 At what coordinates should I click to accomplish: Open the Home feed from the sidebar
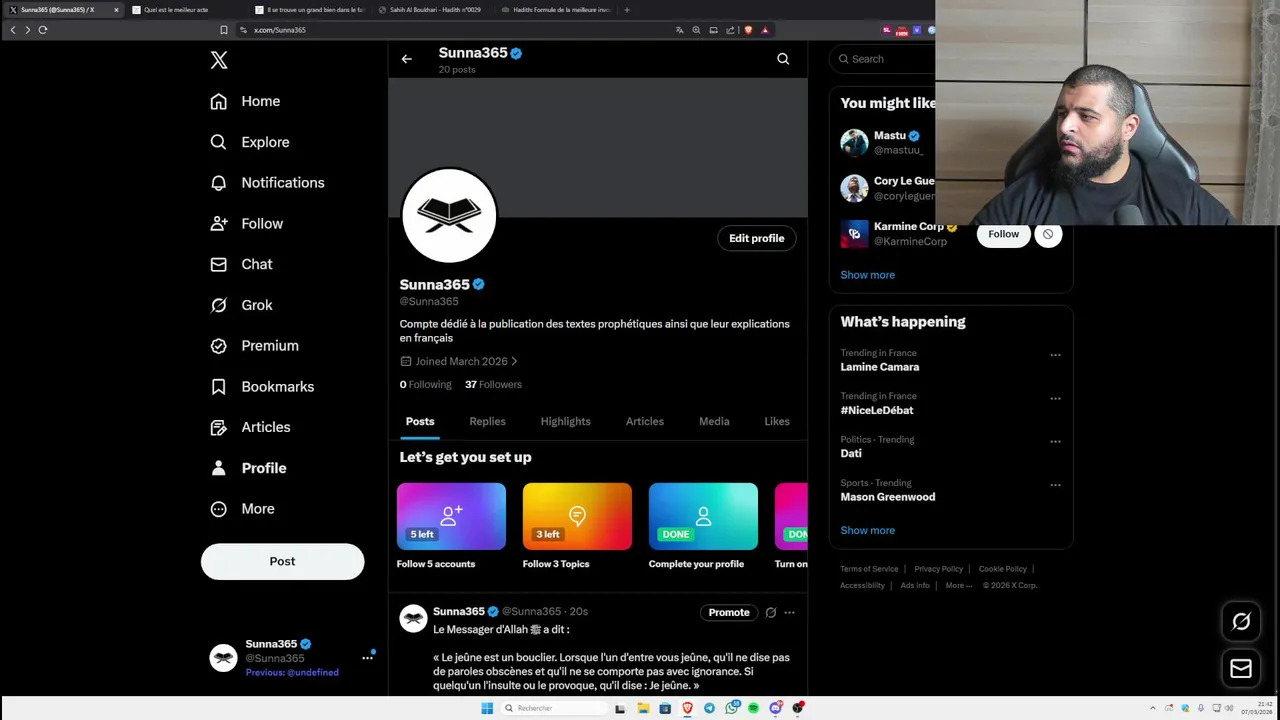point(245,101)
